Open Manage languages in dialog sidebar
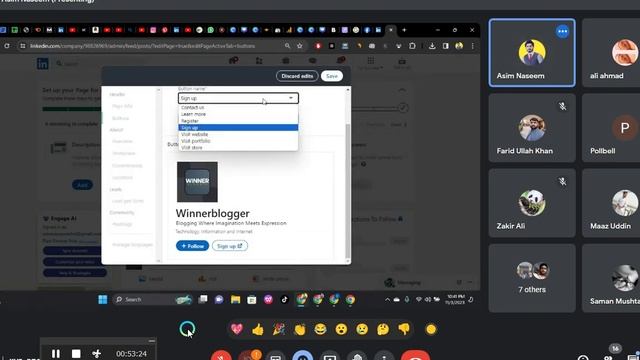 132,244
